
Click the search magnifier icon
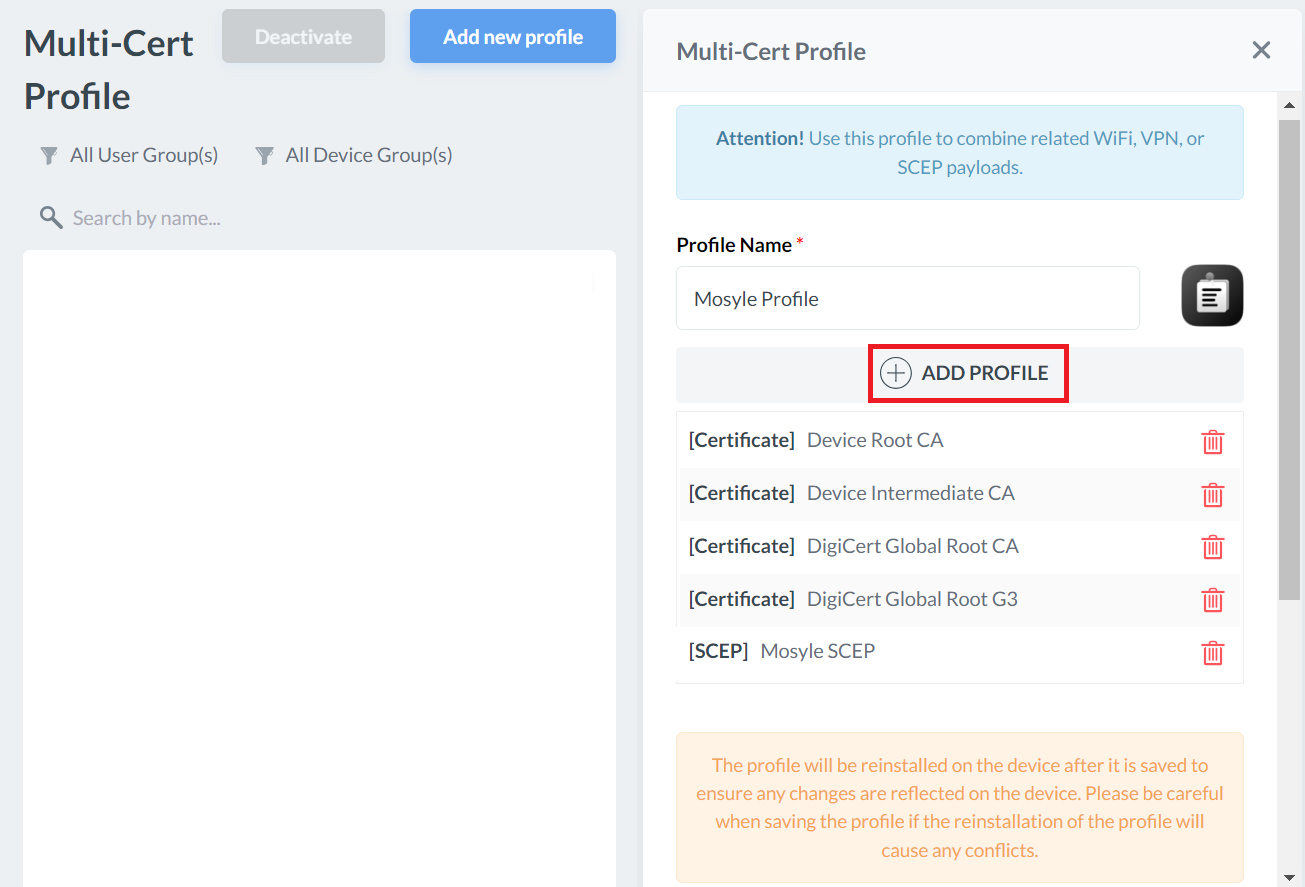50,217
